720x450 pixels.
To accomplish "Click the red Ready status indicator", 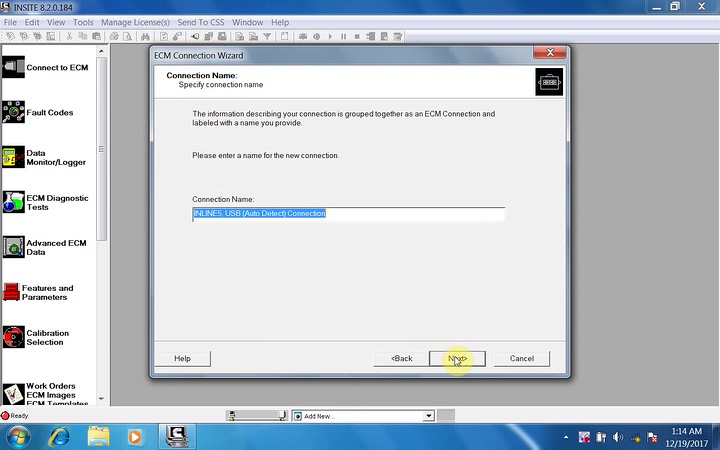I will [5, 416].
